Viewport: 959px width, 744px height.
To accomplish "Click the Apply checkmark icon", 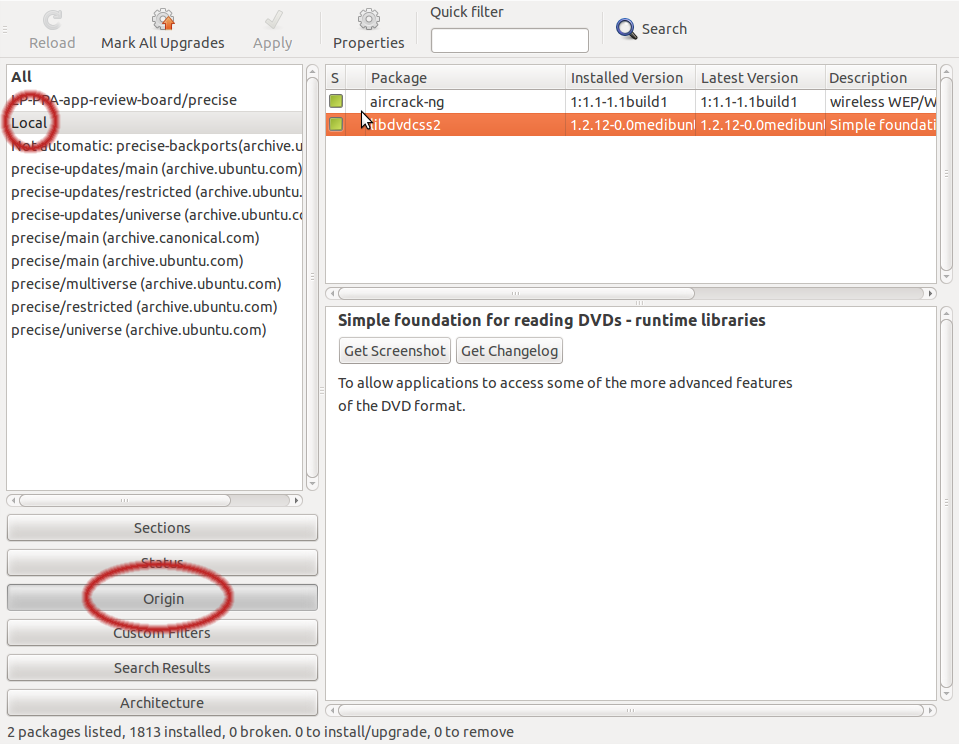I will pos(272,20).
